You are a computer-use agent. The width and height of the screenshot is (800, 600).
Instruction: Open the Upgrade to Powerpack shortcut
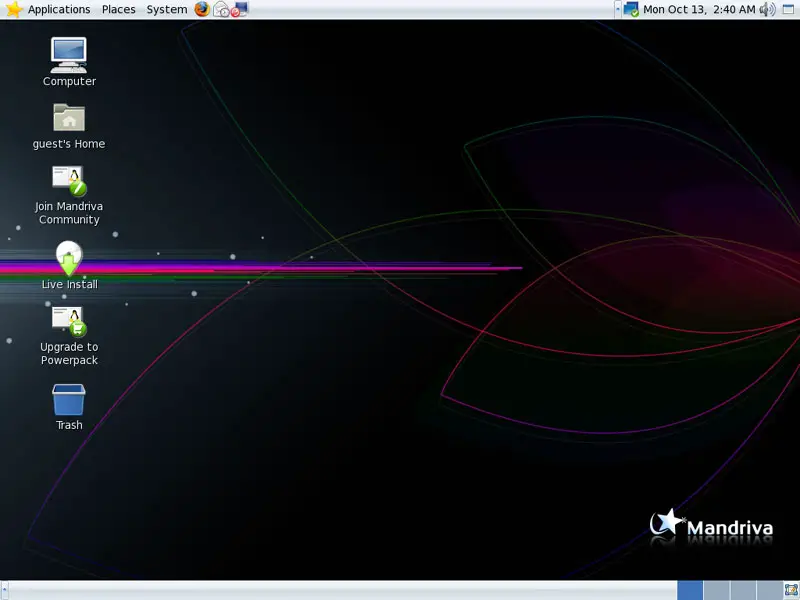click(x=69, y=336)
